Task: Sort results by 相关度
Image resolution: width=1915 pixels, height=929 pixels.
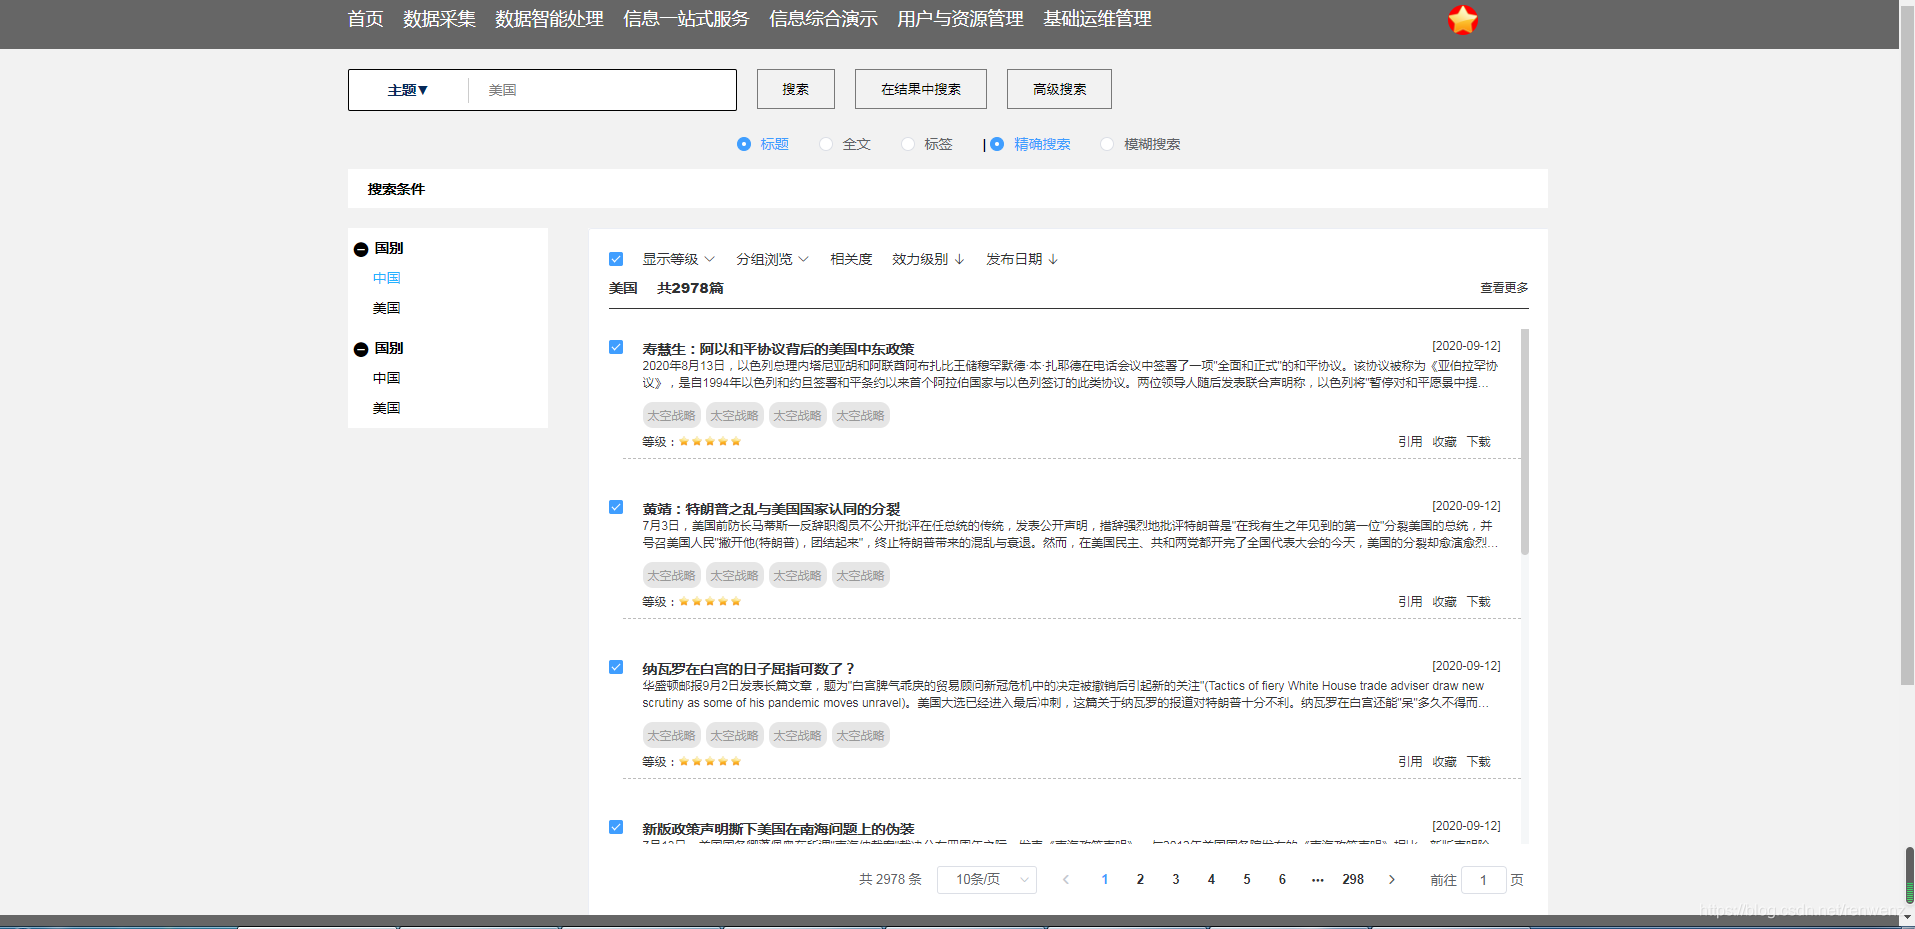Action: (x=851, y=259)
